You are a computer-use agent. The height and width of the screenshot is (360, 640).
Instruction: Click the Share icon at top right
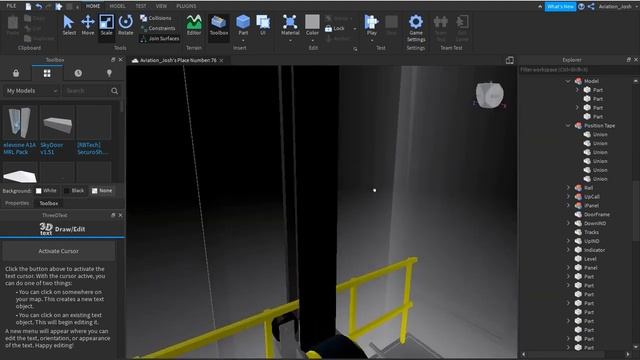coord(591,7)
